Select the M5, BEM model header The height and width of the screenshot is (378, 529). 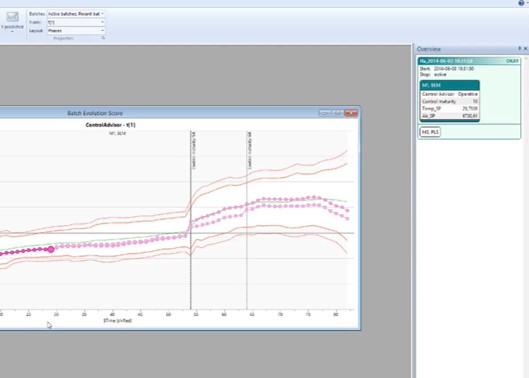point(449,85)
